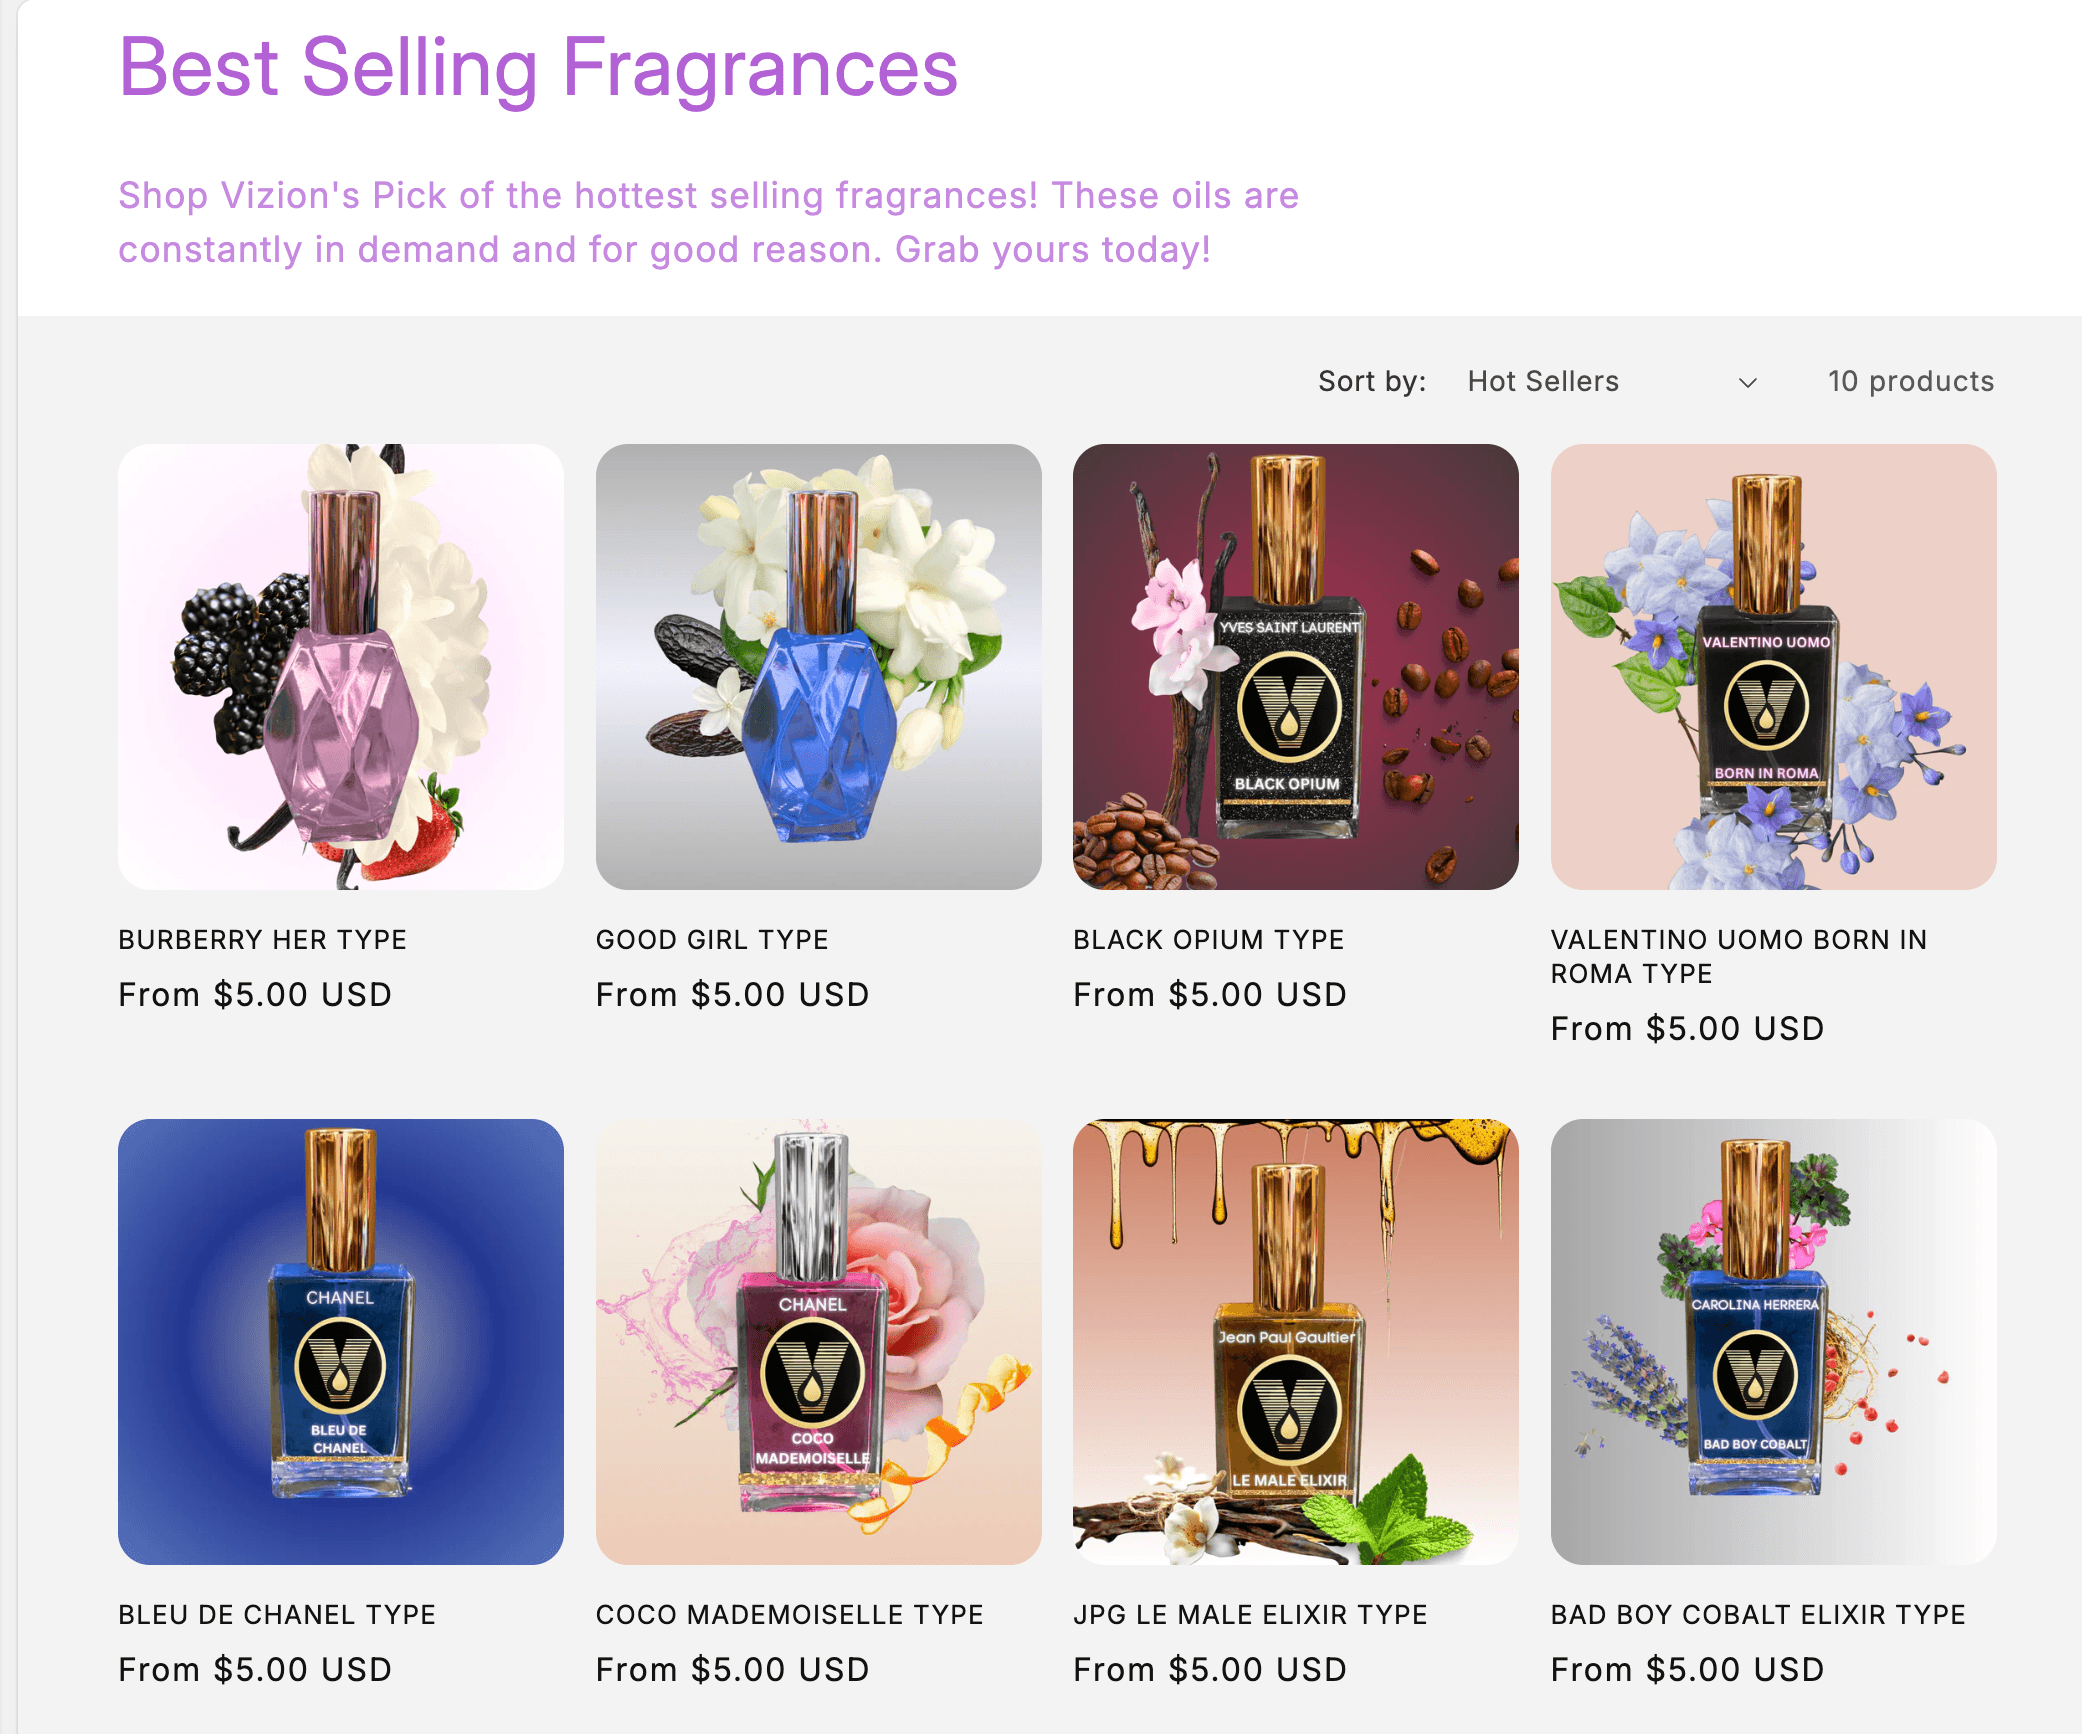Open JPG LE MALE ELIXIR TYPE link
Viewport: 2082px width, 1734px height.
[x=1250, y=1615]
